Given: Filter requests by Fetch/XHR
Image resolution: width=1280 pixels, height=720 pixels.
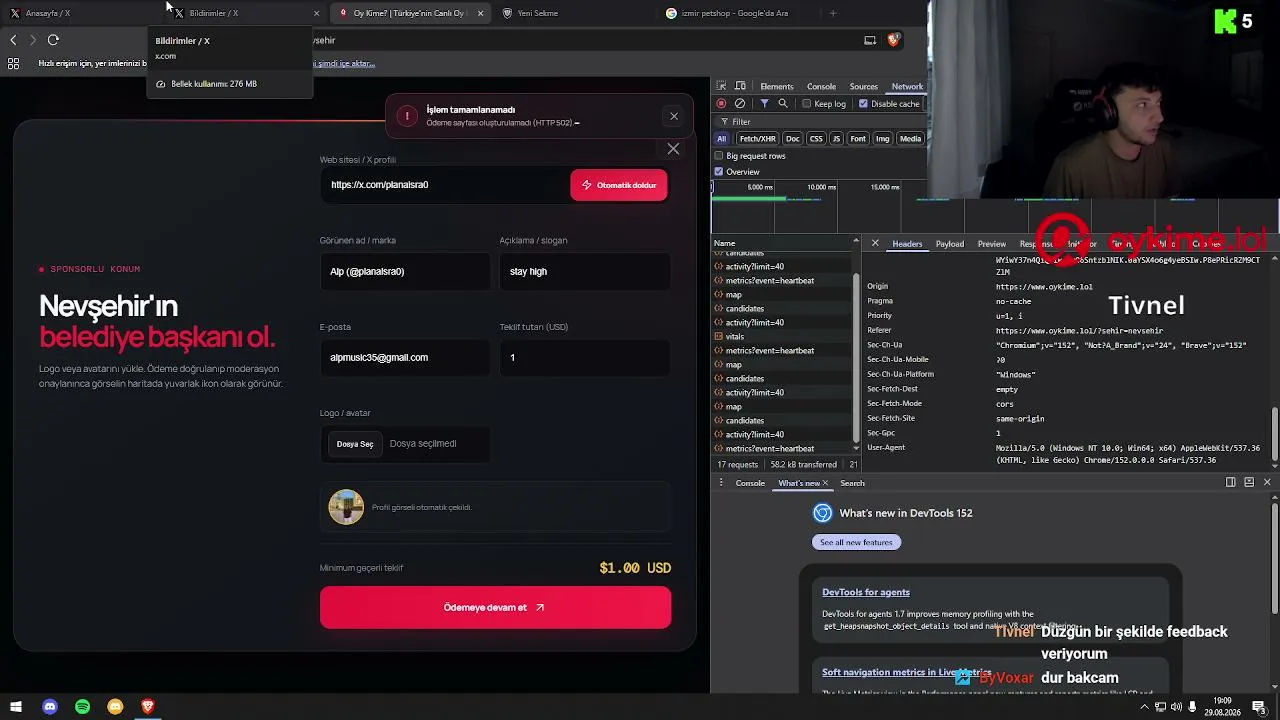Looking at the screenshot, I should pos(757,139).
